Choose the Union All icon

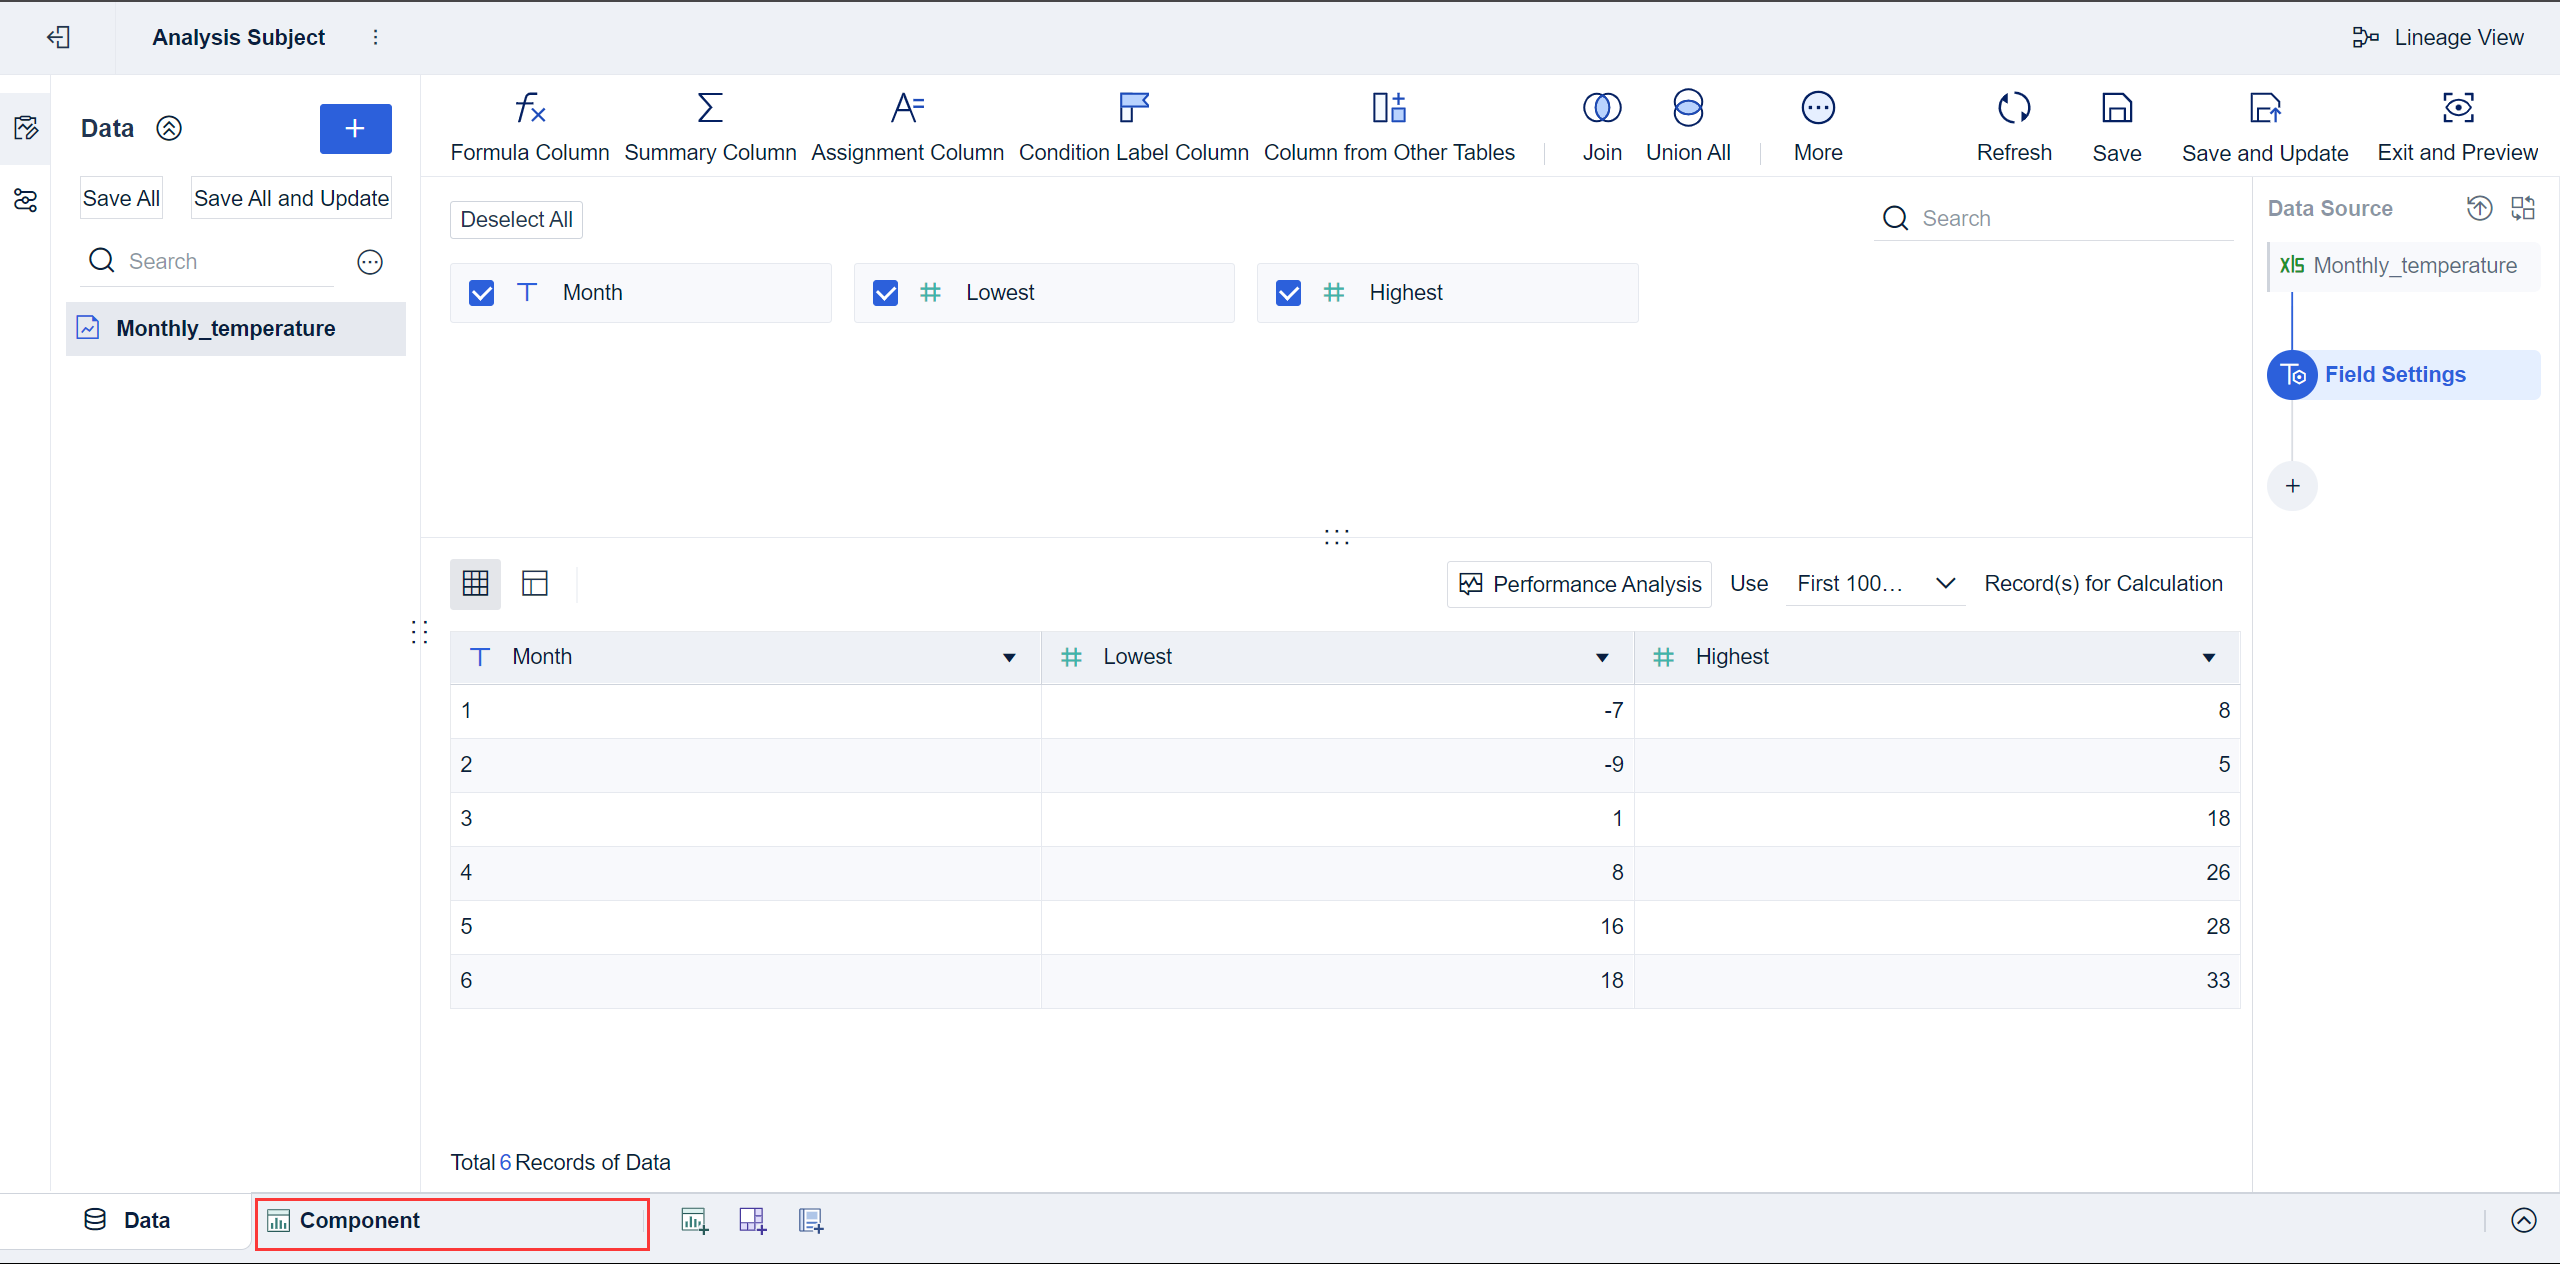(x=1688, y=108)
